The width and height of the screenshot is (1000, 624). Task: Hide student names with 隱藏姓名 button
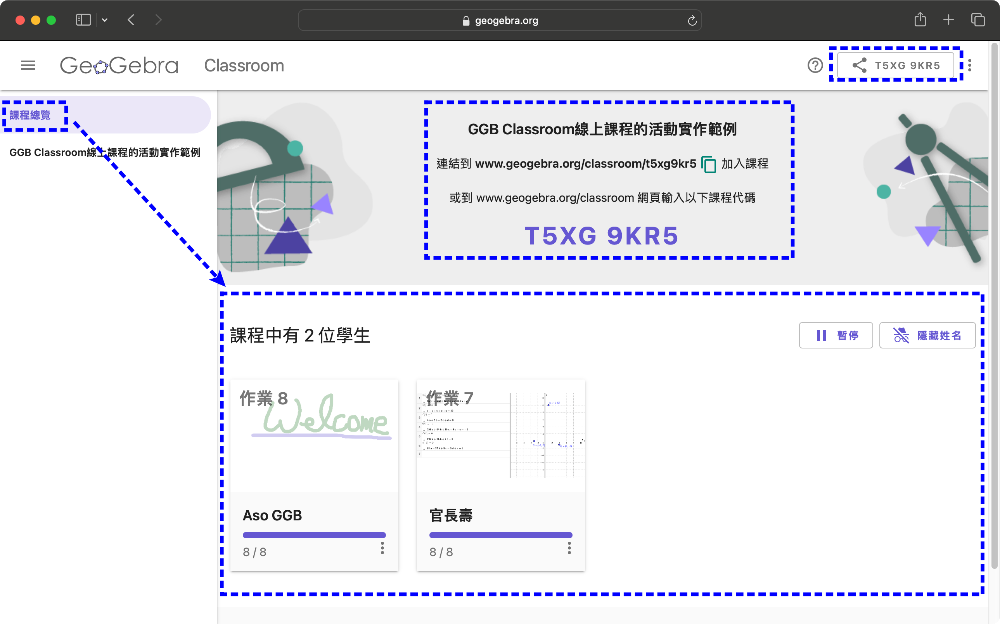click(927, 335)
